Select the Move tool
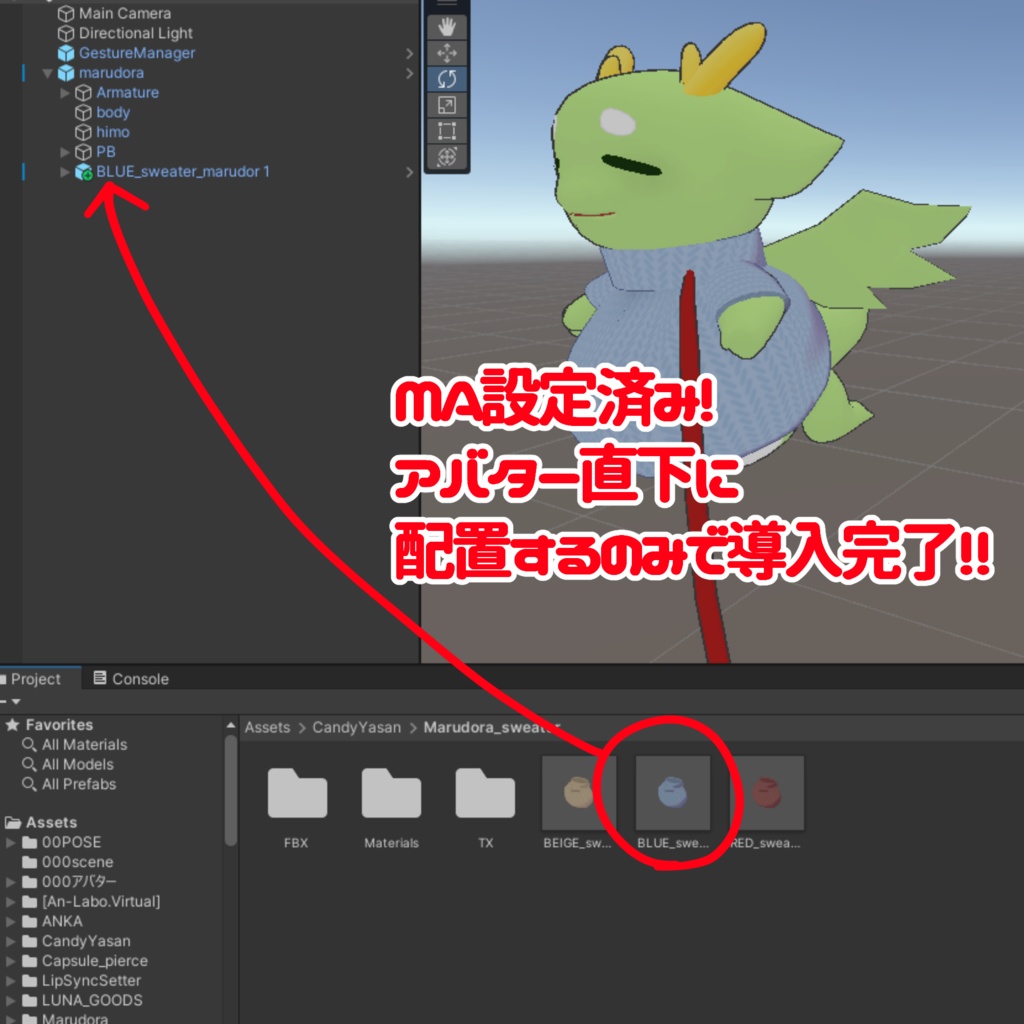Image resolution: width=1024 pixels, height=1024 pixels. pyautogui.click(x=447, y=53)
